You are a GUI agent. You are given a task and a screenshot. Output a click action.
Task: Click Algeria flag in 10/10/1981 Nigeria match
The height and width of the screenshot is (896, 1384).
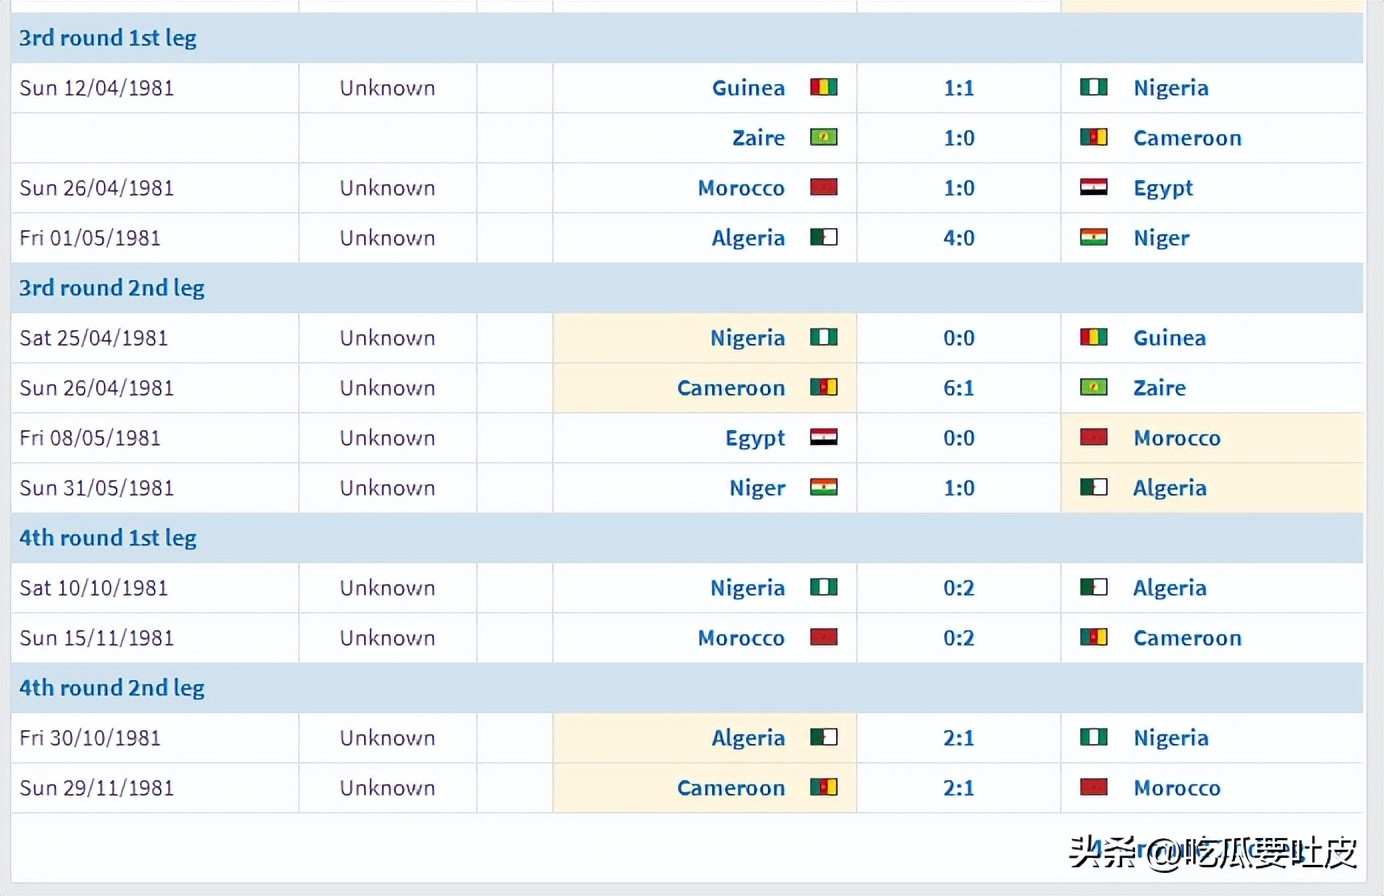click(1093, 587)
